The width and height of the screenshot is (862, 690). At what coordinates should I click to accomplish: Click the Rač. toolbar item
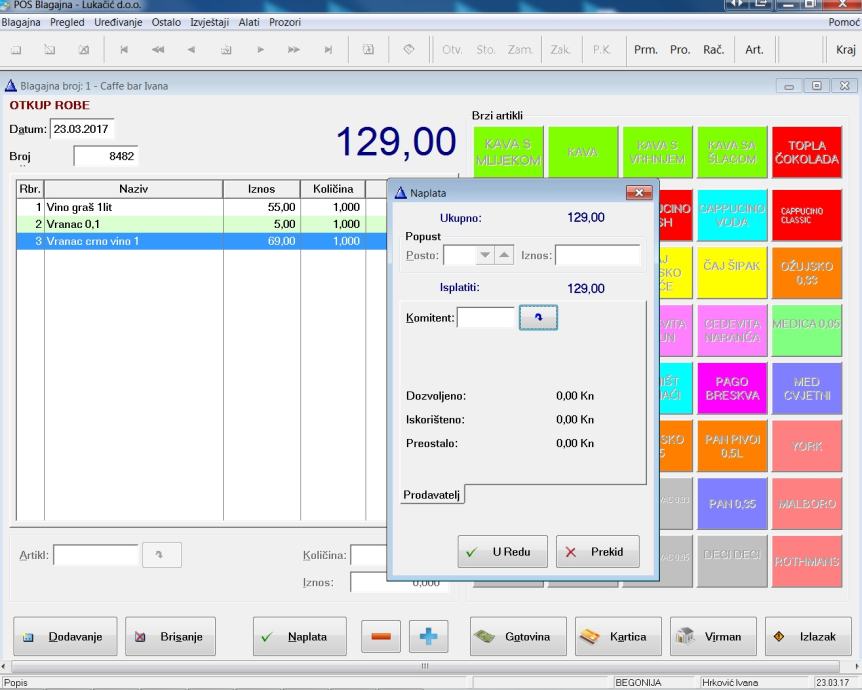[x=713, y=49]
